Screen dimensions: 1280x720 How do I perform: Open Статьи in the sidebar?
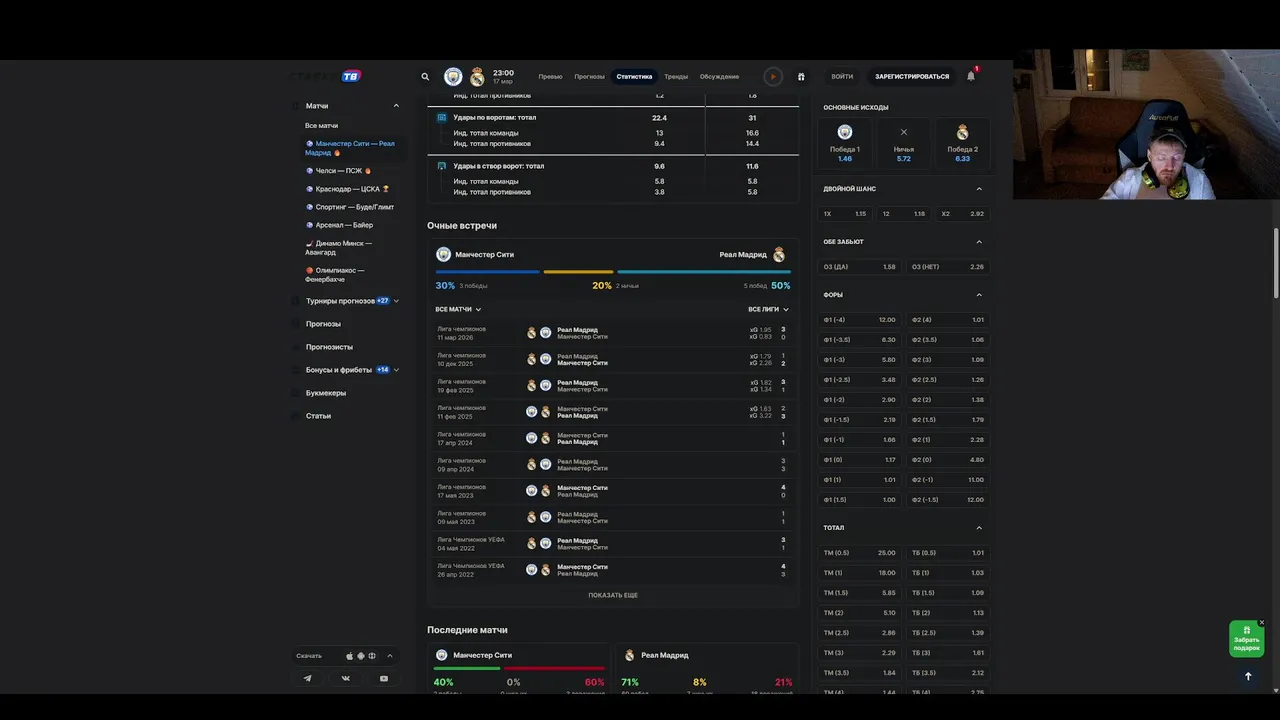[x=318, y=416]
